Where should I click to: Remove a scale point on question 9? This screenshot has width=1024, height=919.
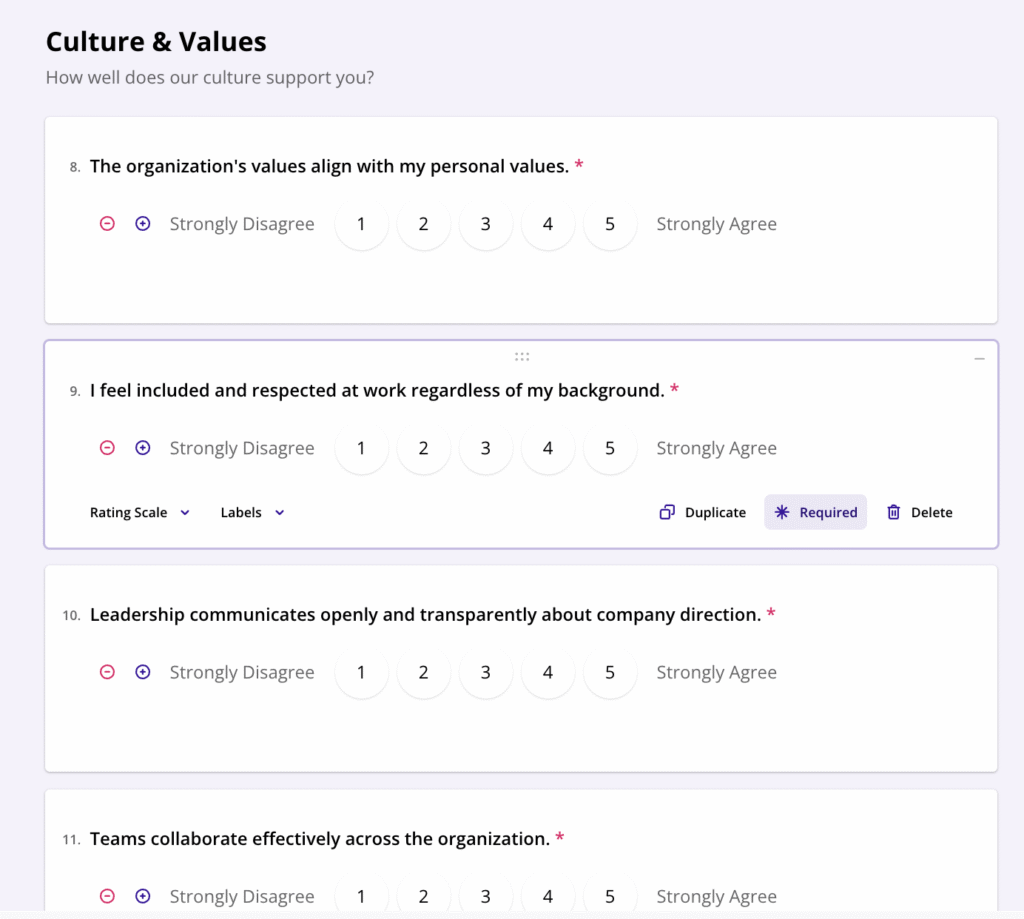coord(107,448)
